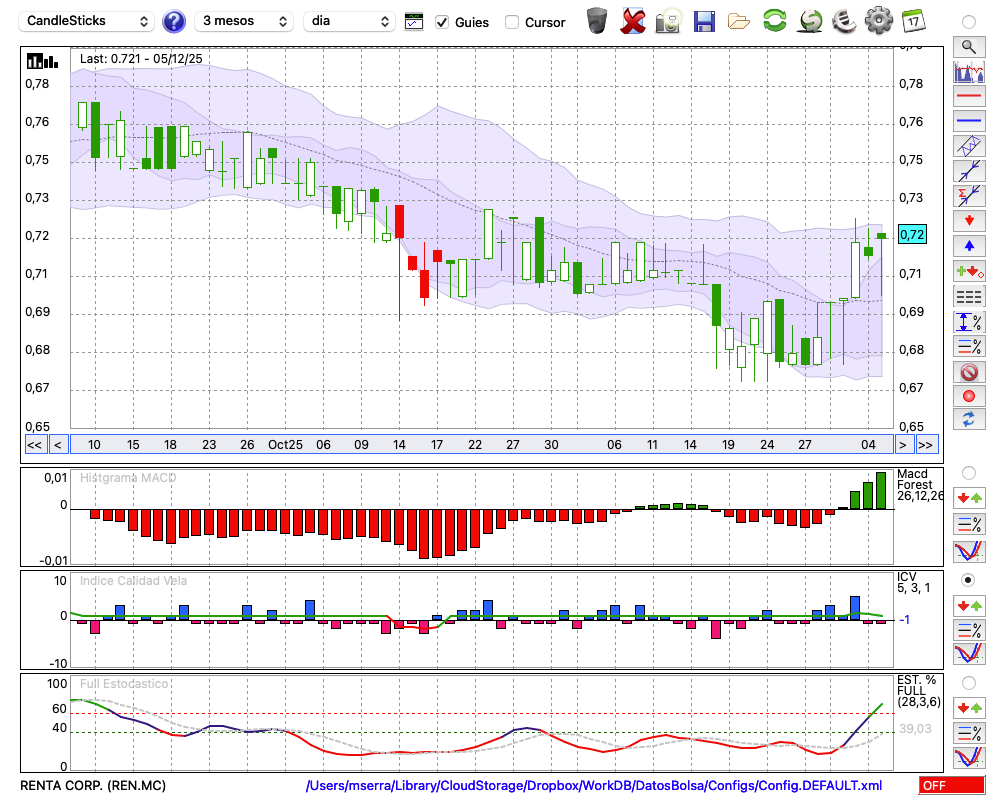The image size is (1000, 800).
Task: Enable the Cursor checkbox
Action: click(x=511, y=22)
